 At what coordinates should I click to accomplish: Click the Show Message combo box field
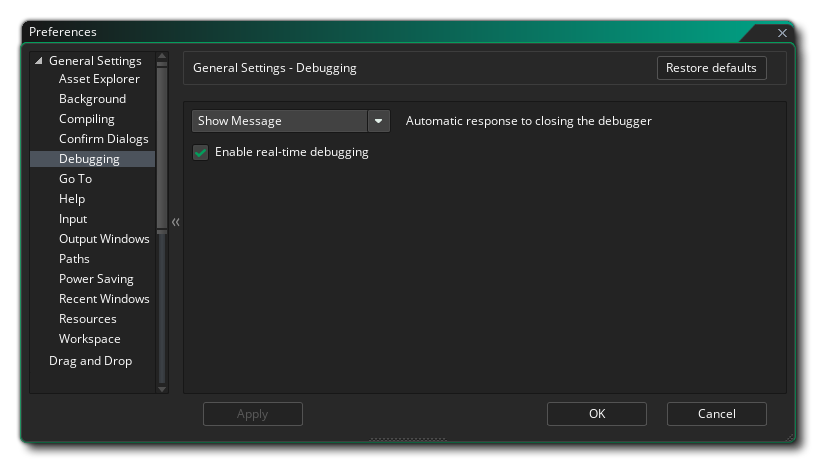[280, 121]
